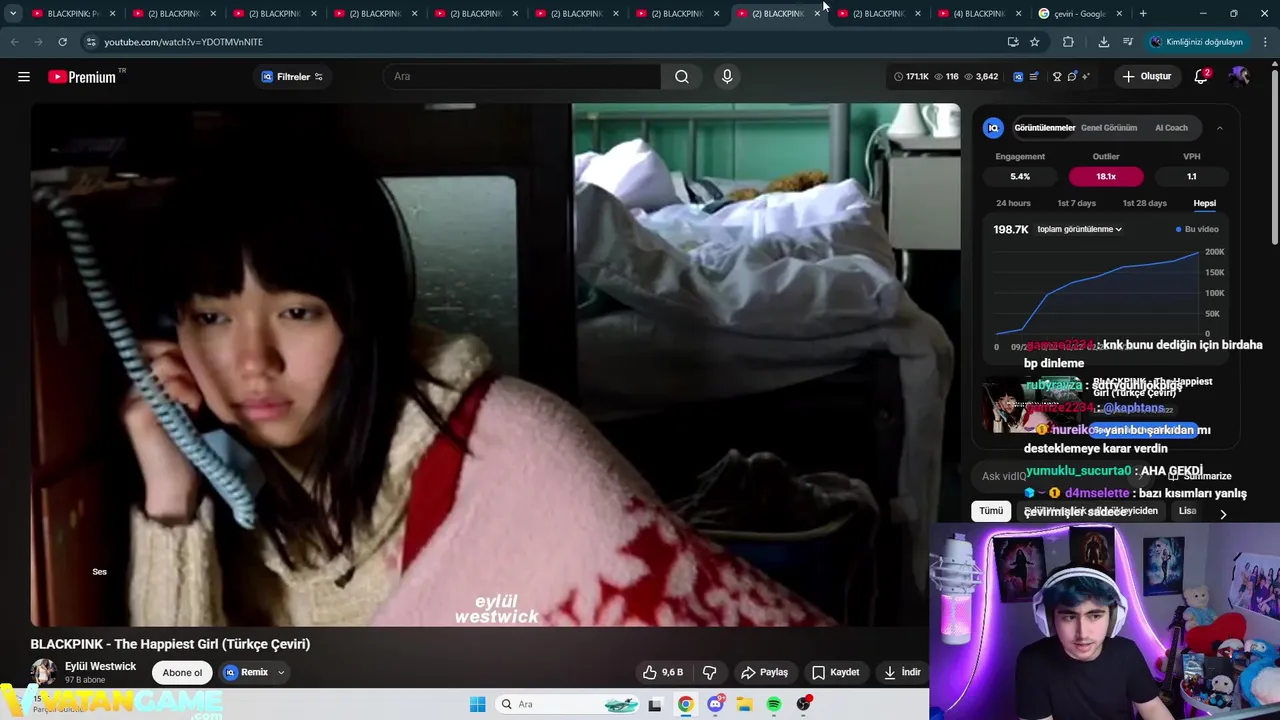The width and height of the screenshot is (1280, 720).
Task: Click the address bar URL
Action: pos(184,42)
